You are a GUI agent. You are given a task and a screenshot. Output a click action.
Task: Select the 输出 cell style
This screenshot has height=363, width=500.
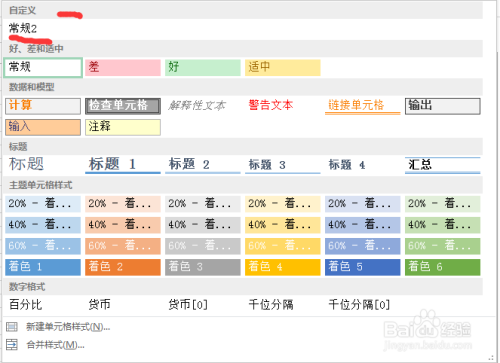[443, 106]
